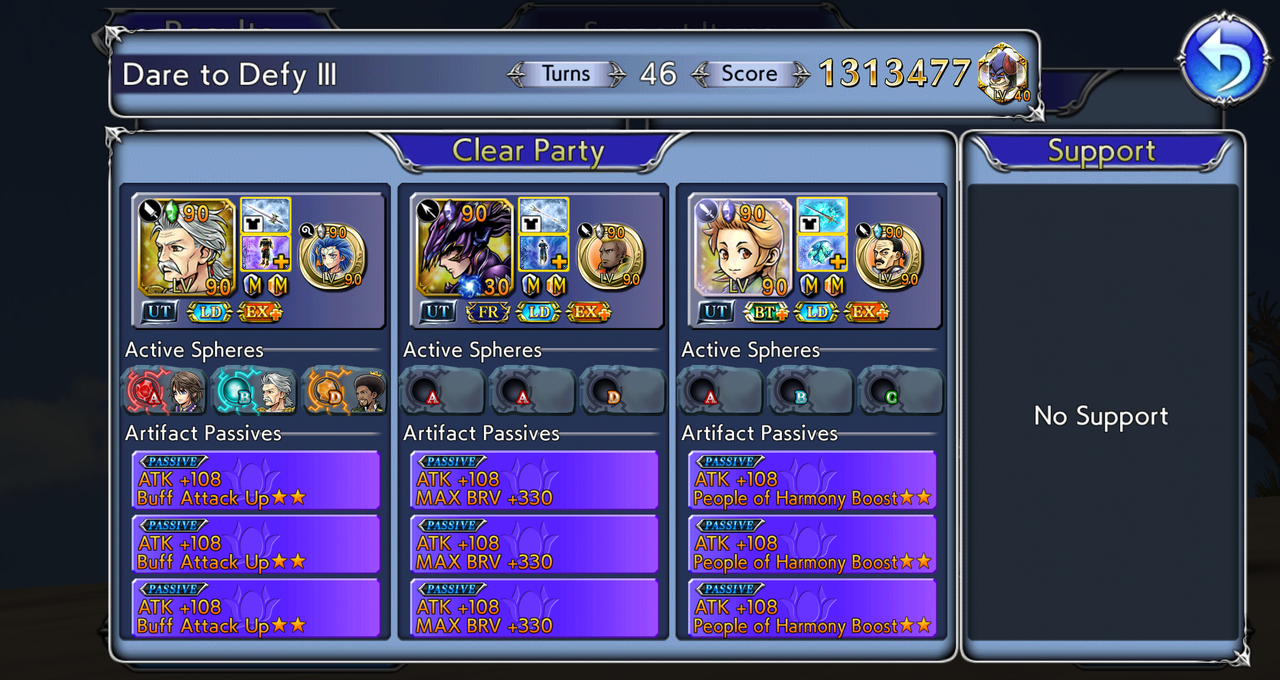Select the dark purple armored knight portrait
Image resolution: width=1280 pixels, height=680 pixels.
pos(464,247)
